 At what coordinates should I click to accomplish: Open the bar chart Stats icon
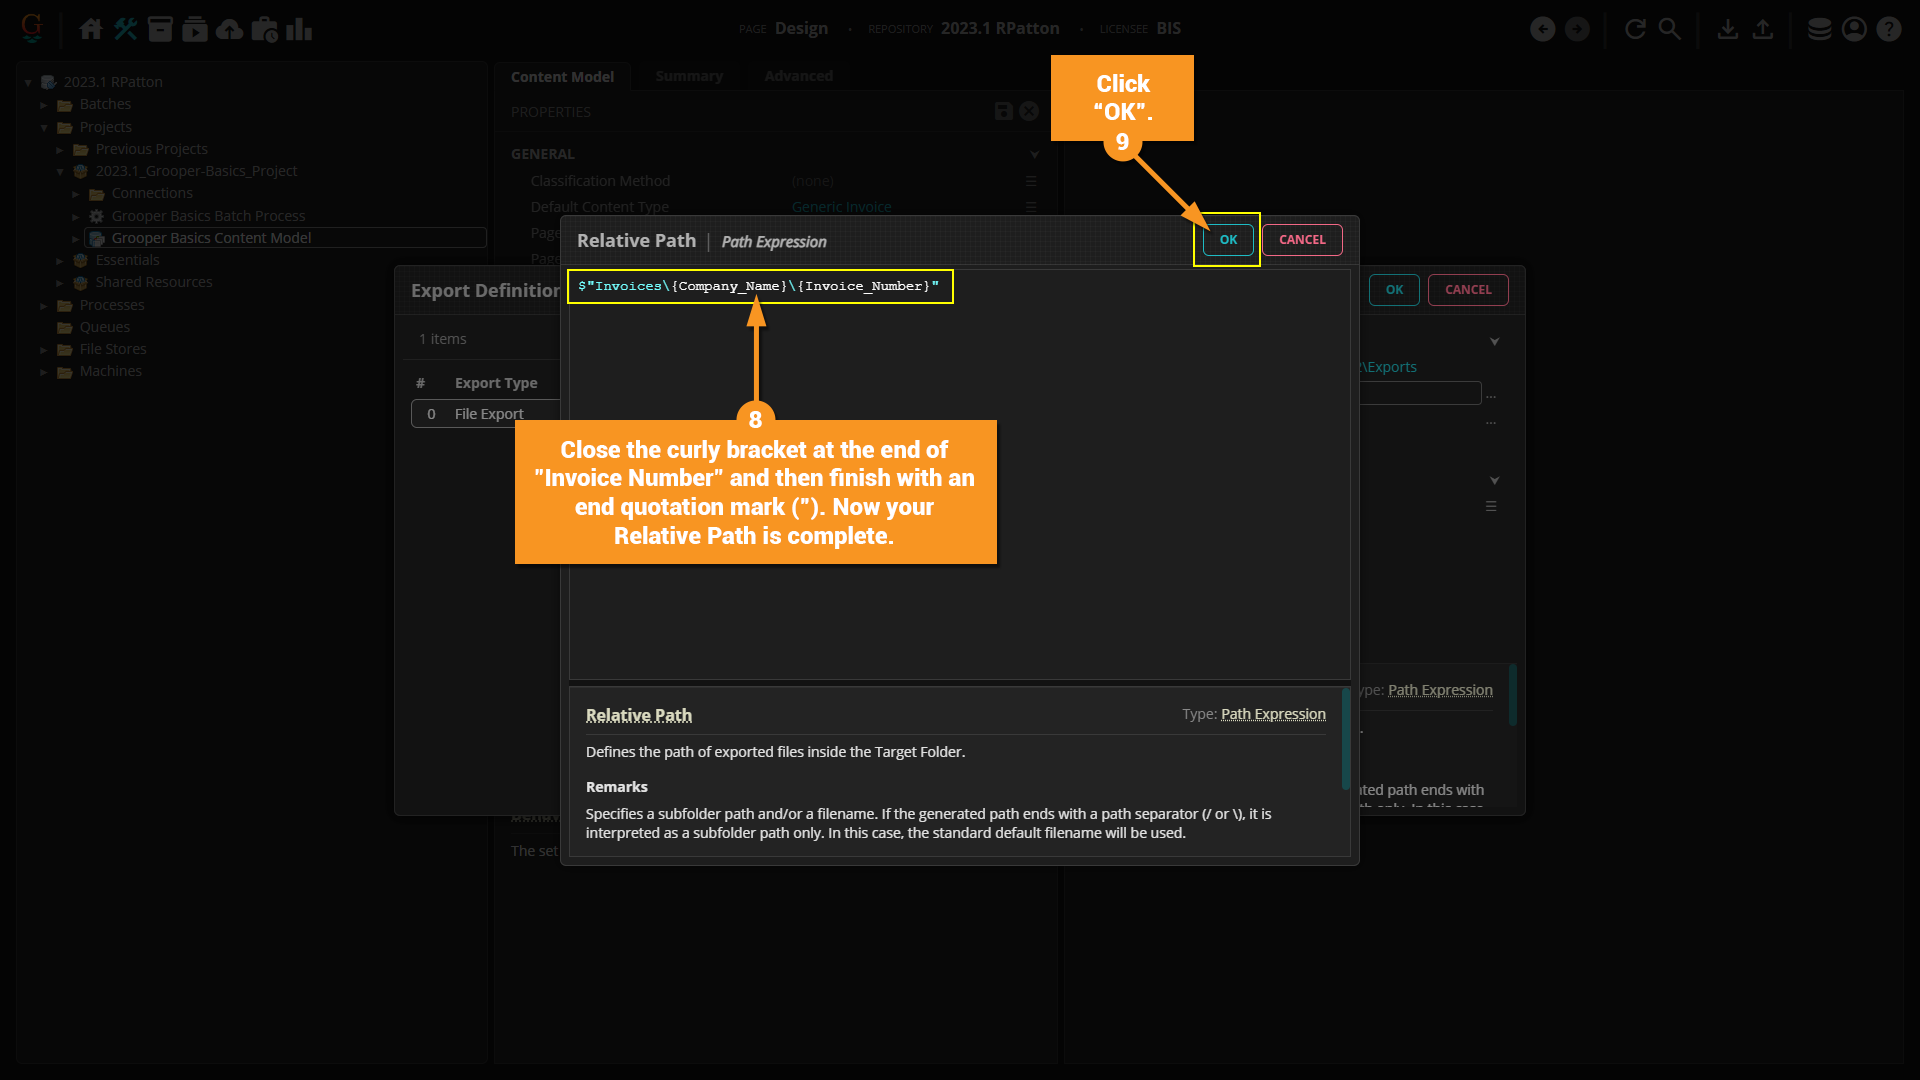[x=299, y=29]
